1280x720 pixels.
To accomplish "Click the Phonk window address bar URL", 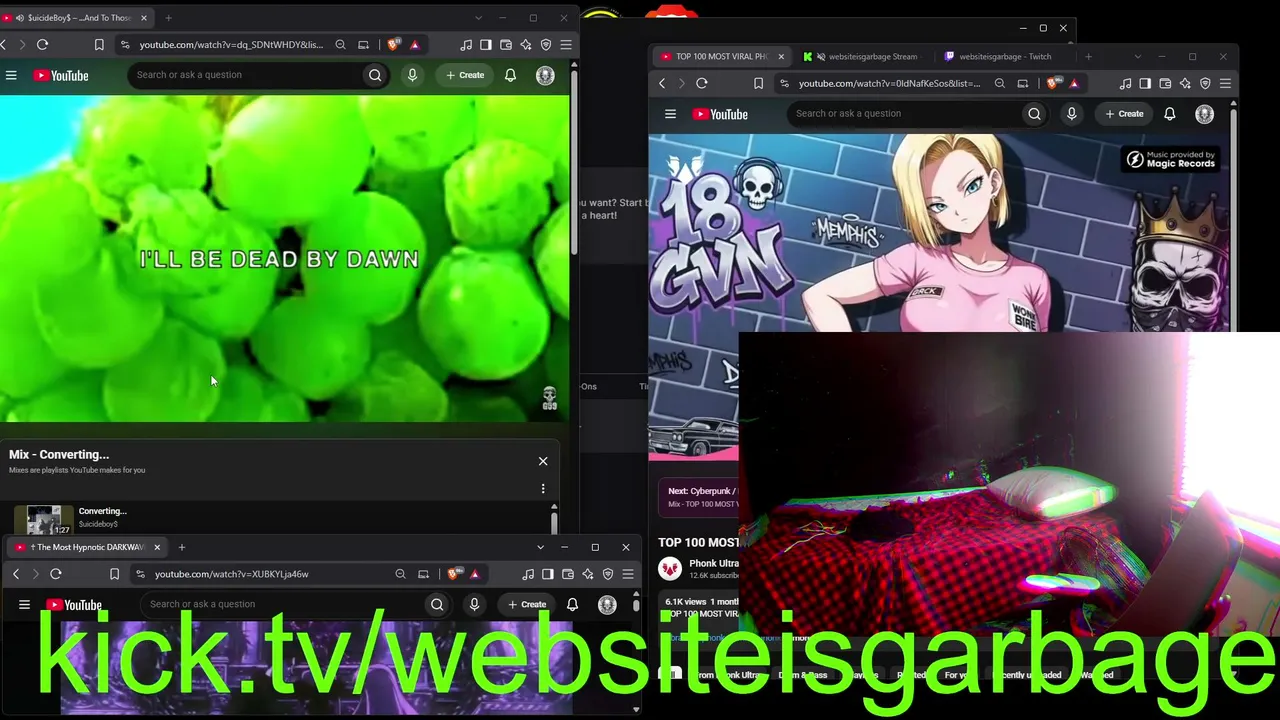I will coord(889,84).
